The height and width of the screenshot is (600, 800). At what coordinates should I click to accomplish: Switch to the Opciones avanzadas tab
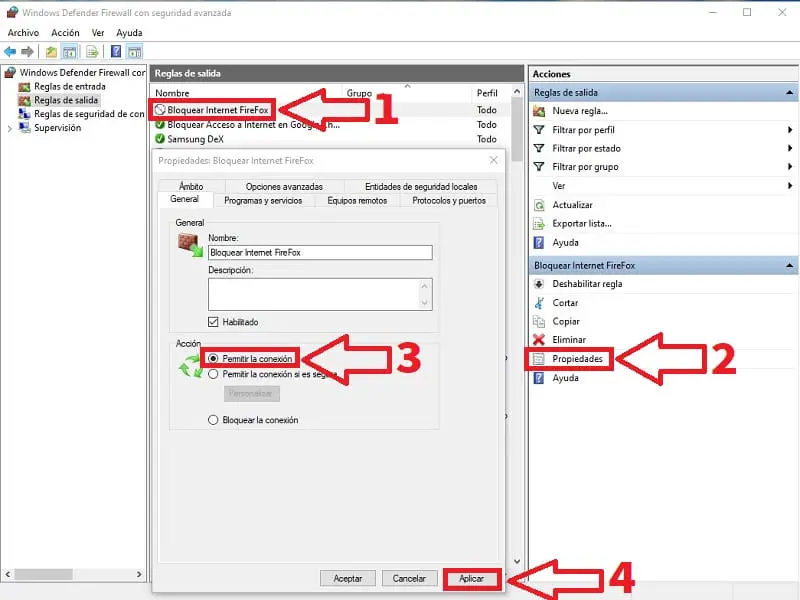pyautogui.click(x=284, y=186)
